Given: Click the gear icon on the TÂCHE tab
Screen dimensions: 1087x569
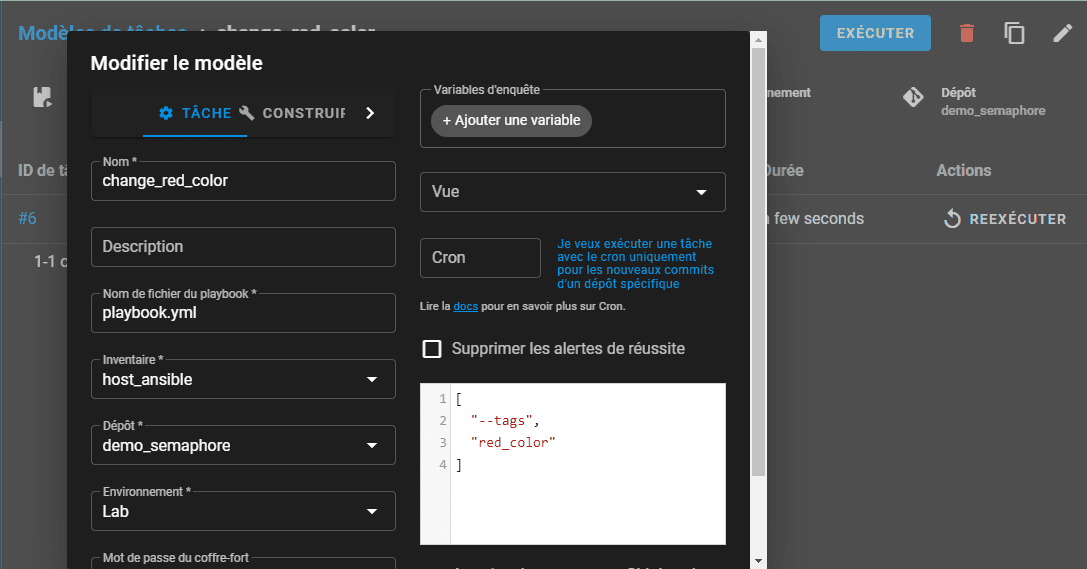Looking at the screenshot, I should tap(166, 113).
